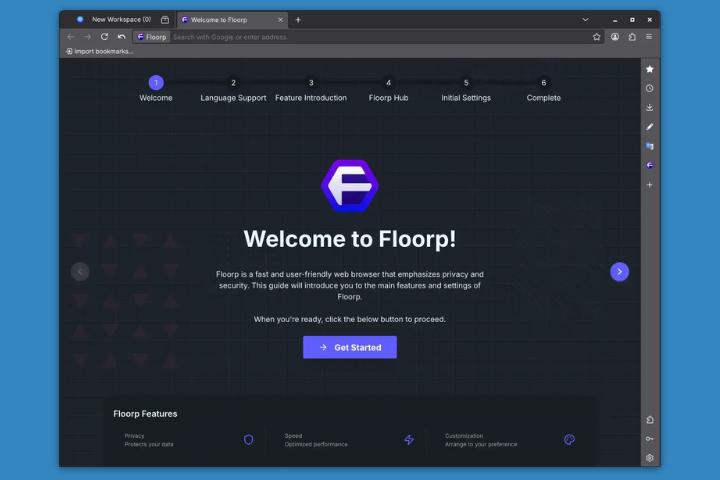Open the hamburger application menu

649,37
